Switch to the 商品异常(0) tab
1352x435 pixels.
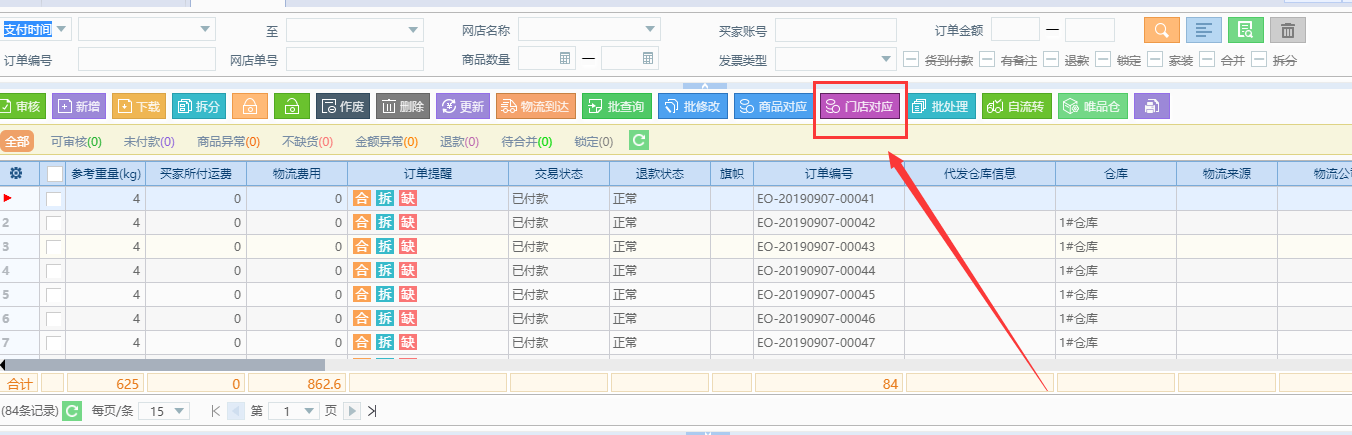[229, 142]
